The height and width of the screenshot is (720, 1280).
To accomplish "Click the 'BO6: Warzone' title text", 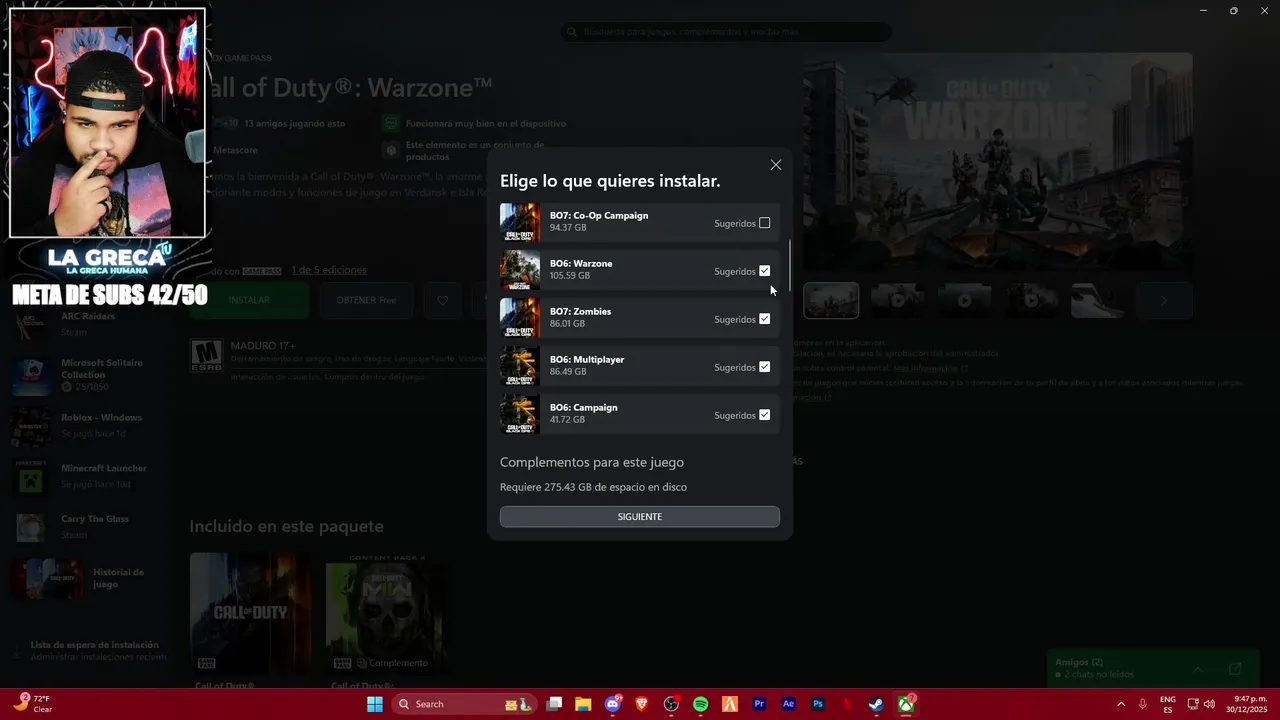I will coord(581,264).
